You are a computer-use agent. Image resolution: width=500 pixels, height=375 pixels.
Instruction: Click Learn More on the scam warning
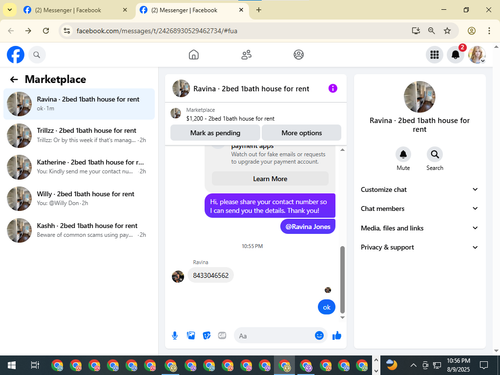coord(270,179)
